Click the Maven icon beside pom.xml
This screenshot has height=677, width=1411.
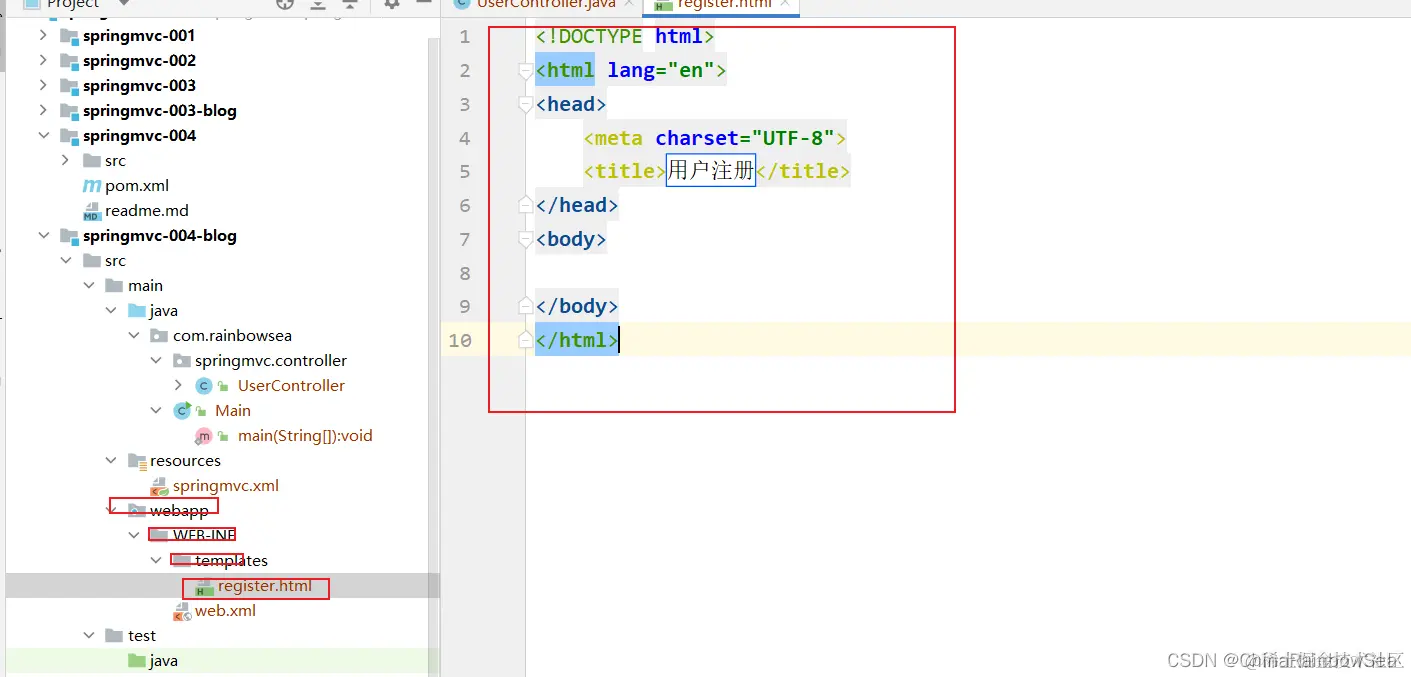click(x=91, y=185)
